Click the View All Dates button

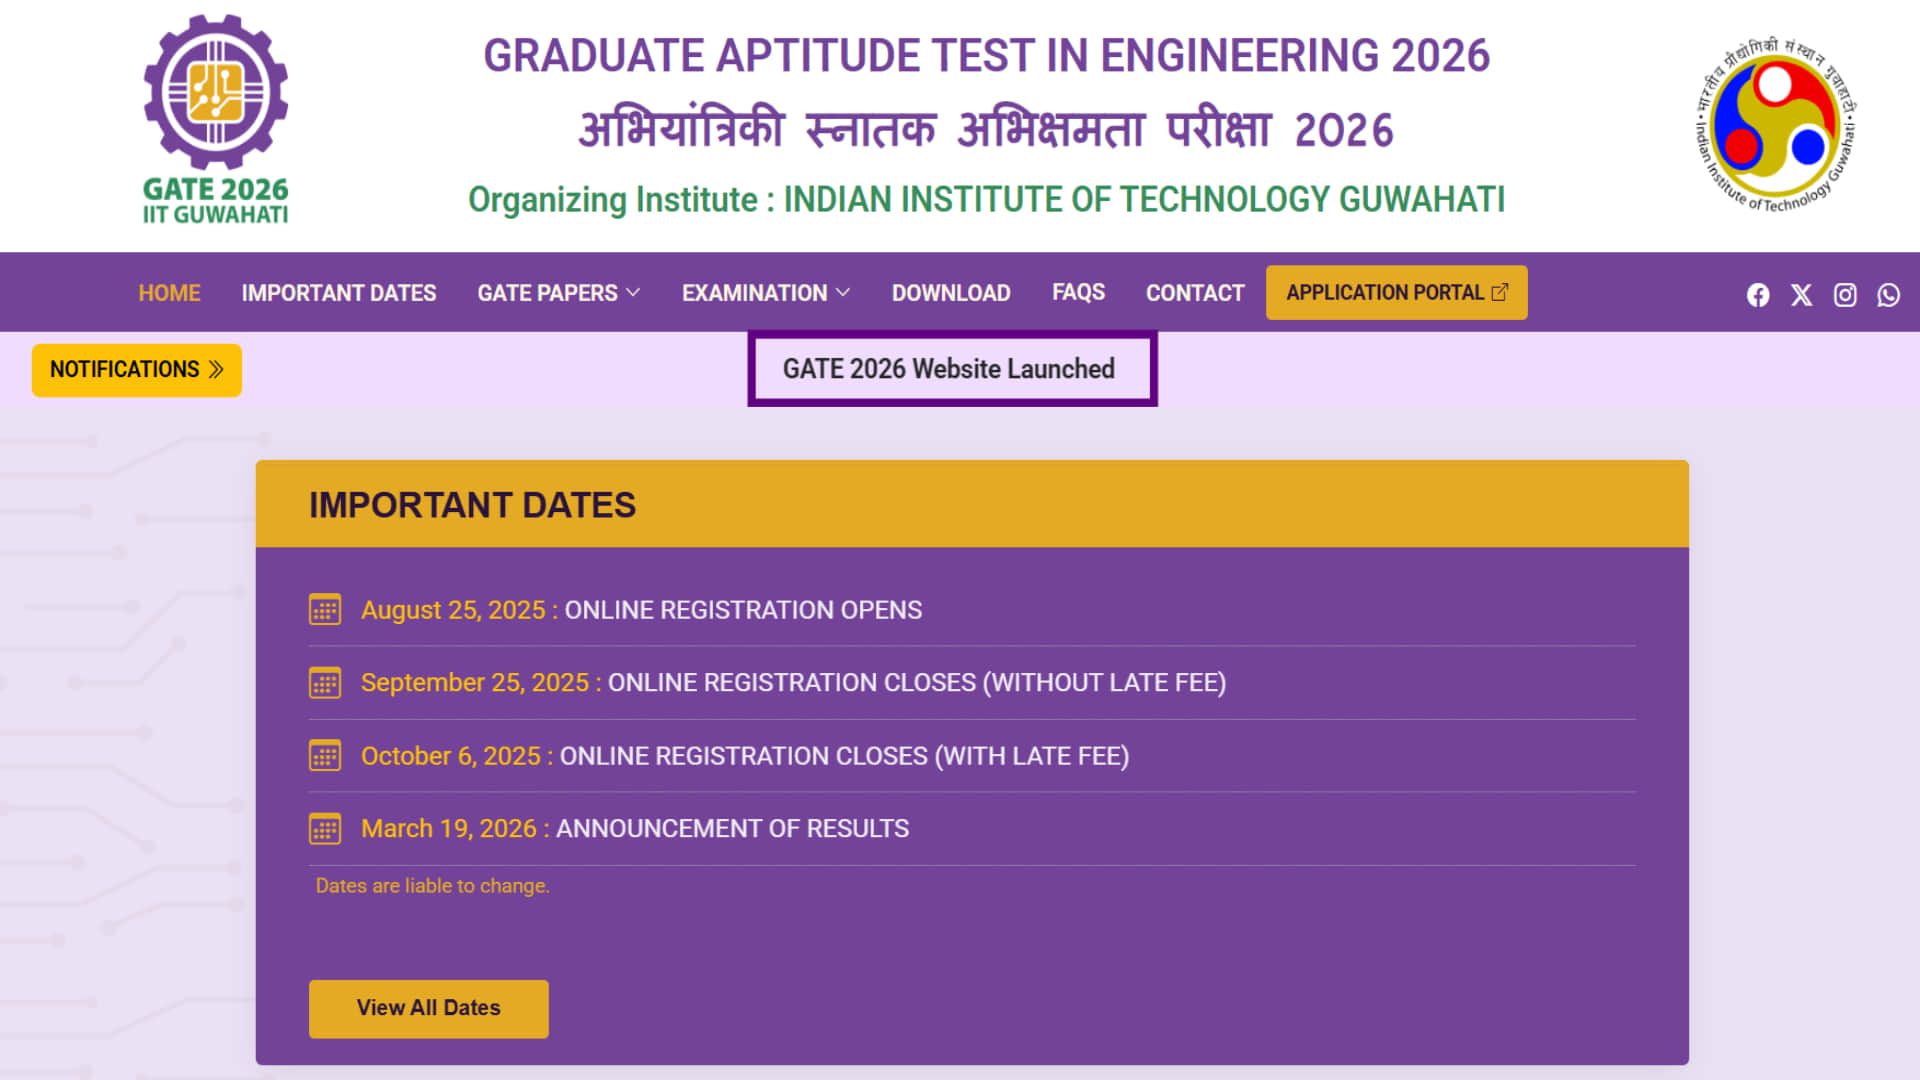(x=428, y=1008)
